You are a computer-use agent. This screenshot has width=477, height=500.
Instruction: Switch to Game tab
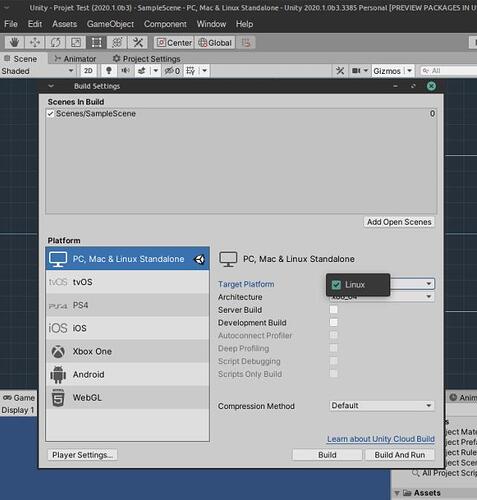(x=19, y=398)
